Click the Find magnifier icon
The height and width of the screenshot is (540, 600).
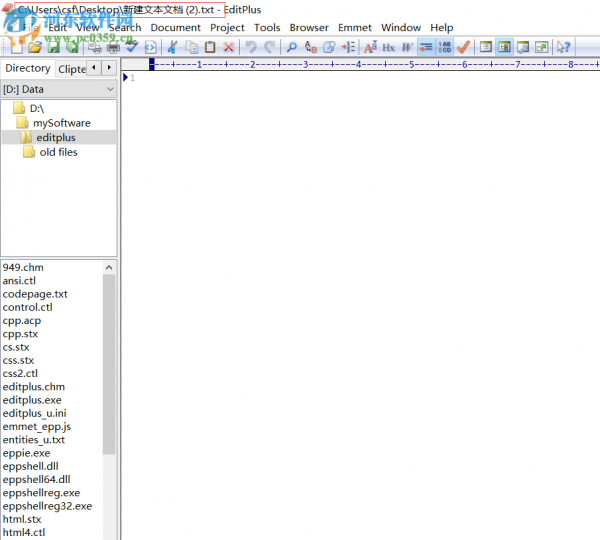point(292,47)
